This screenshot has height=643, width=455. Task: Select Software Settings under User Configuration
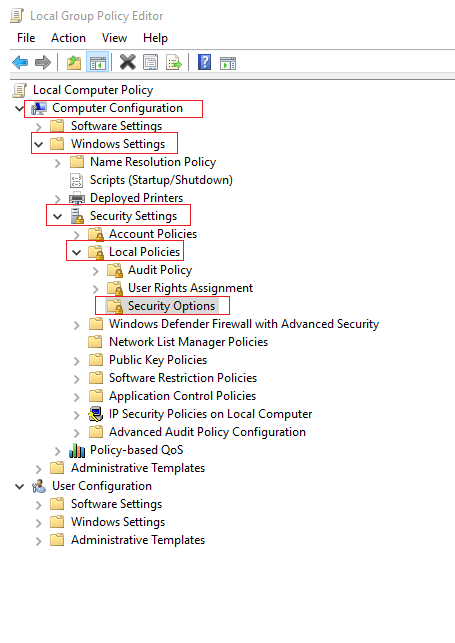tap(116, 504)
